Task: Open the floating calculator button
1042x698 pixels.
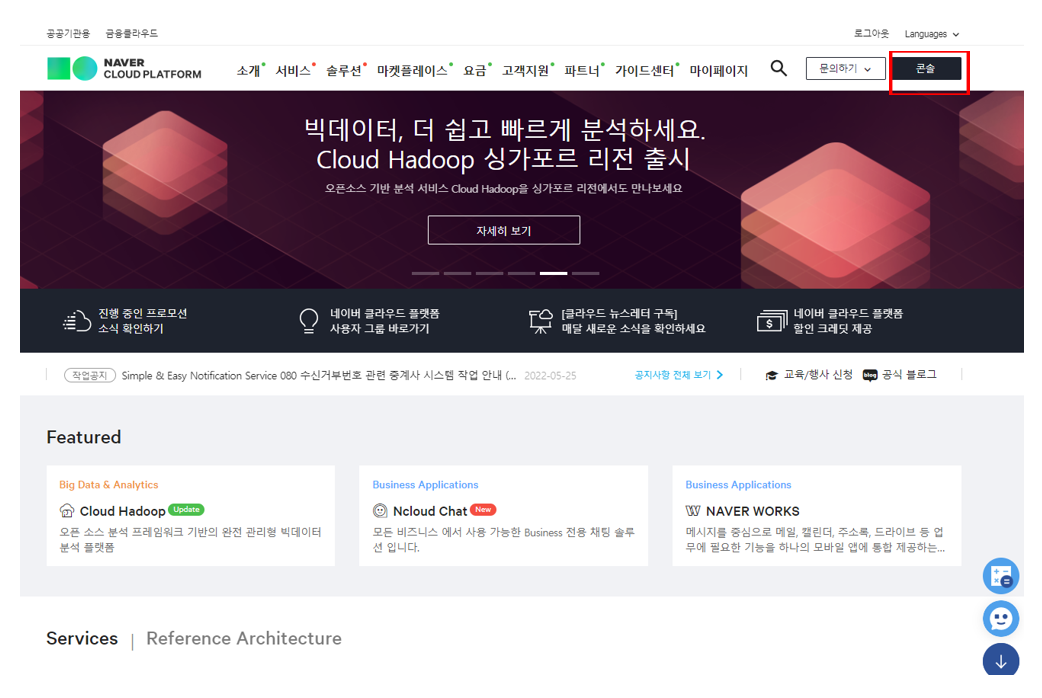Action: [1001, 576]
